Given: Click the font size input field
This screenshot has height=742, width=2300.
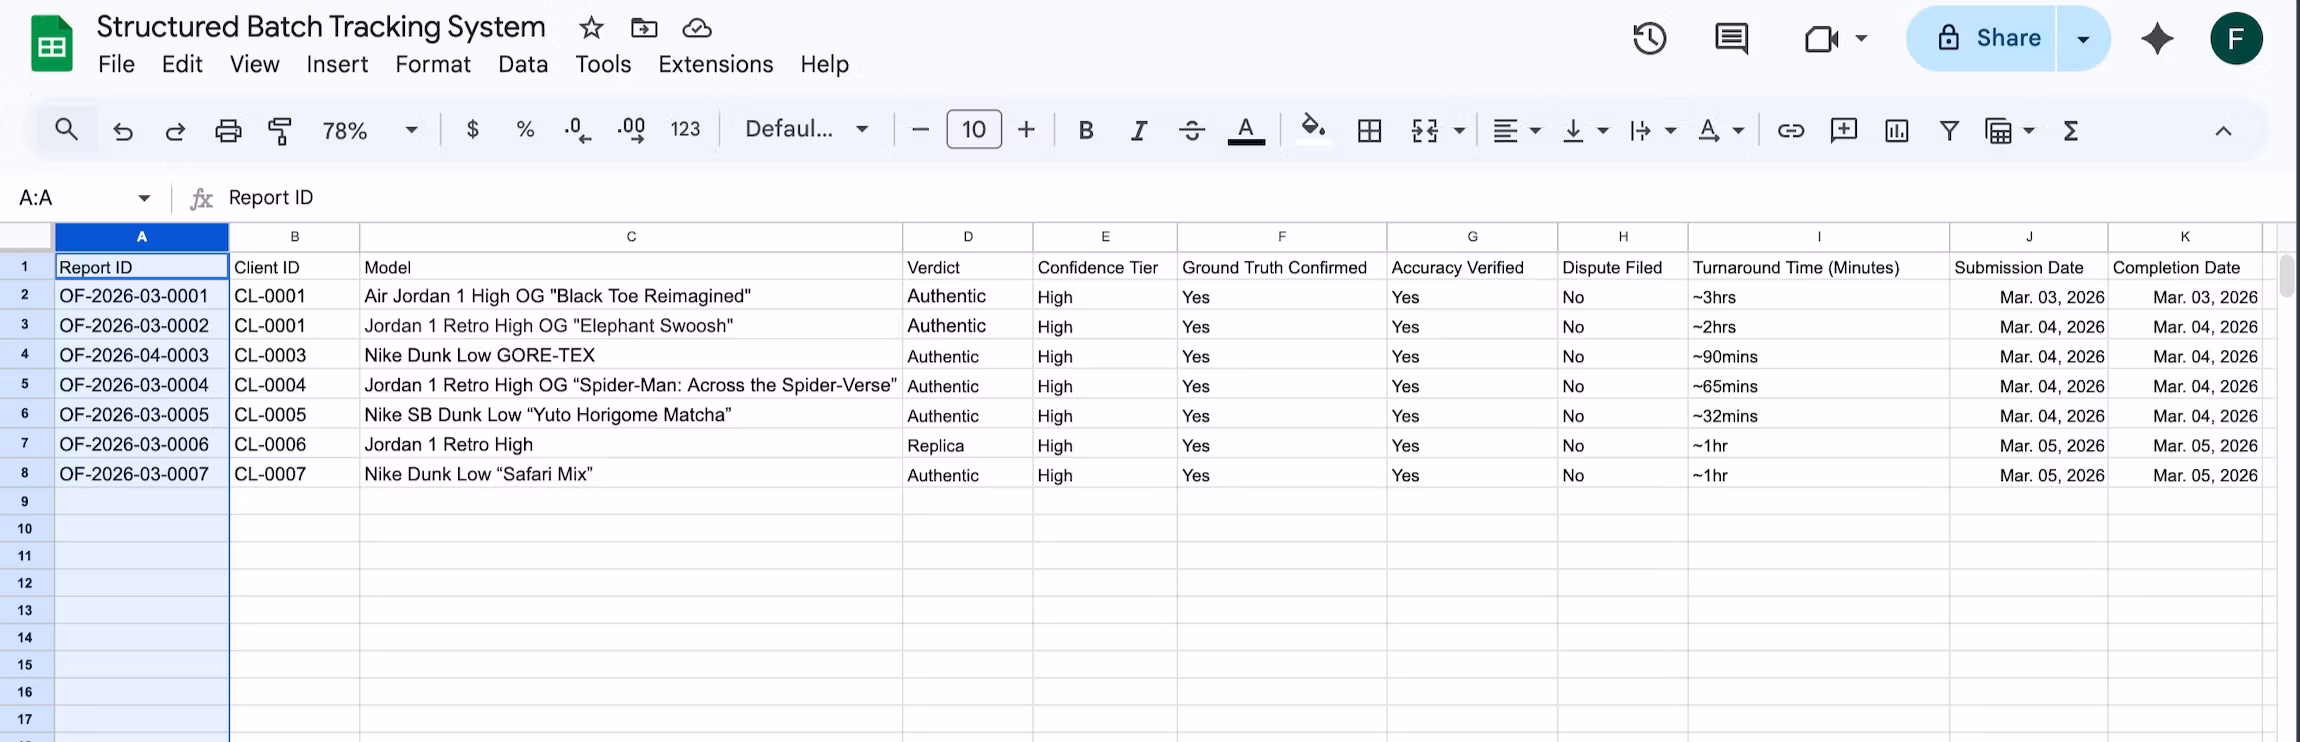Looking at the screenshot, I should (973, 130).
